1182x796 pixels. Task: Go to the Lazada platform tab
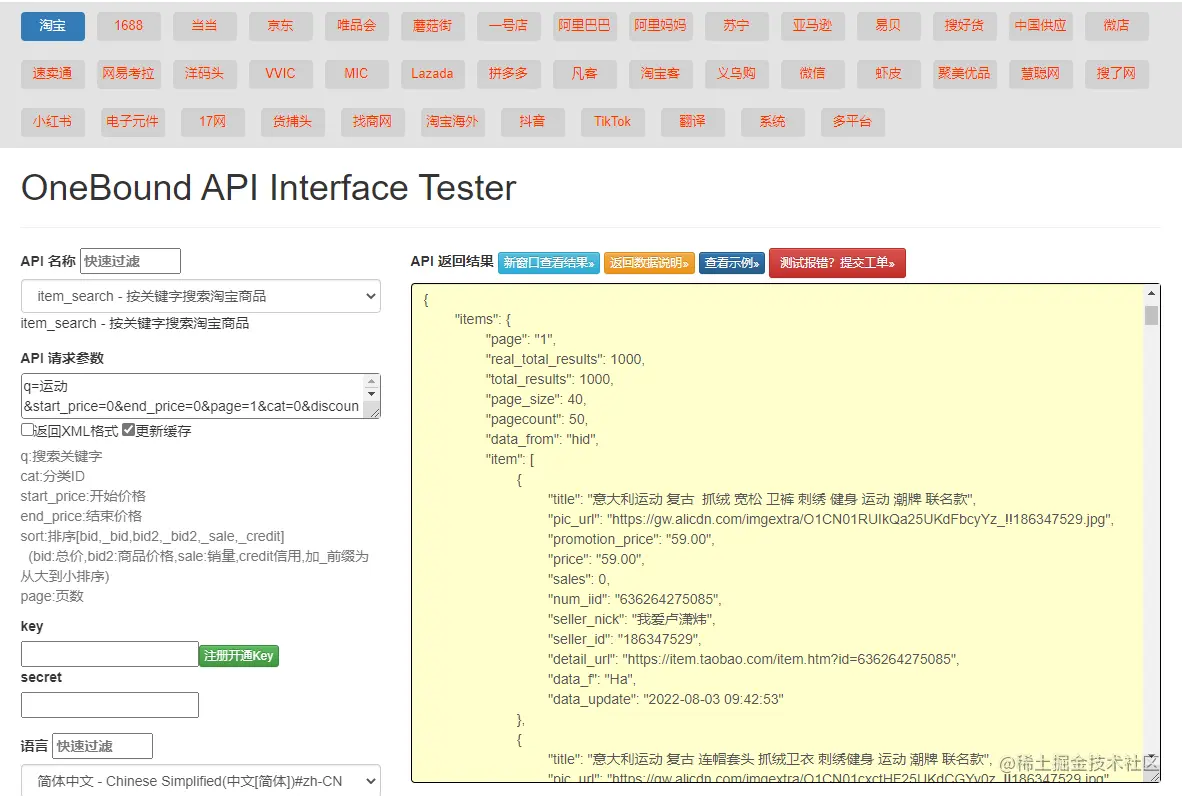point(432,74)
